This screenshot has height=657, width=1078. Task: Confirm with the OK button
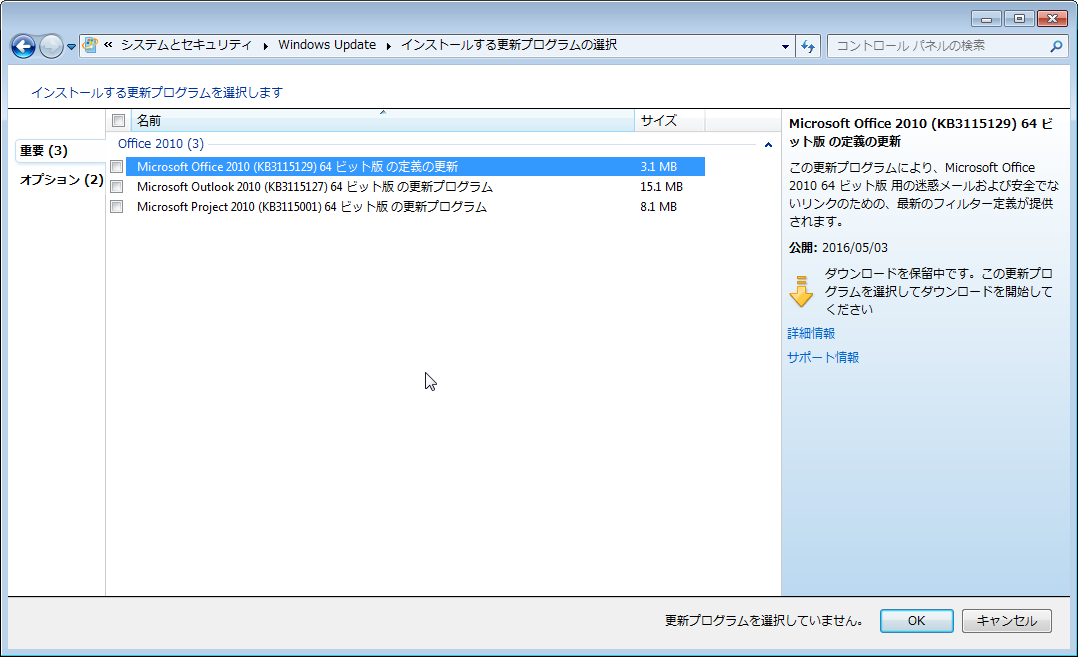(916, 621)
